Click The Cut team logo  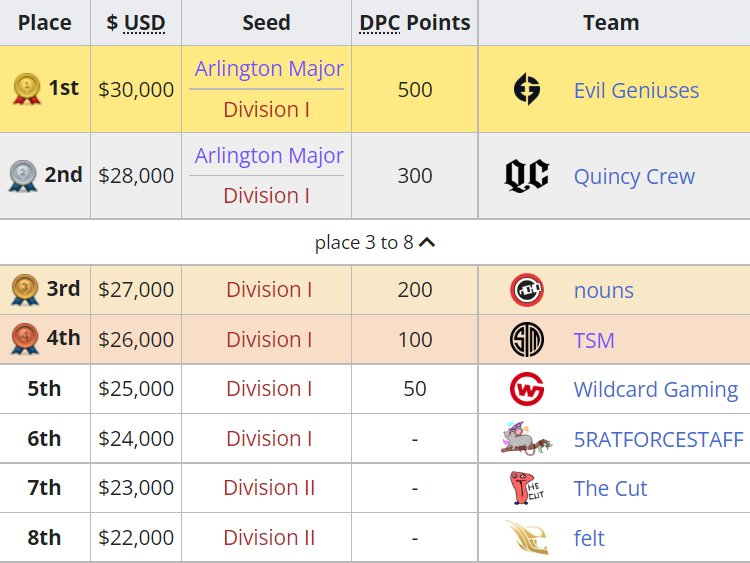pos(526,488)
